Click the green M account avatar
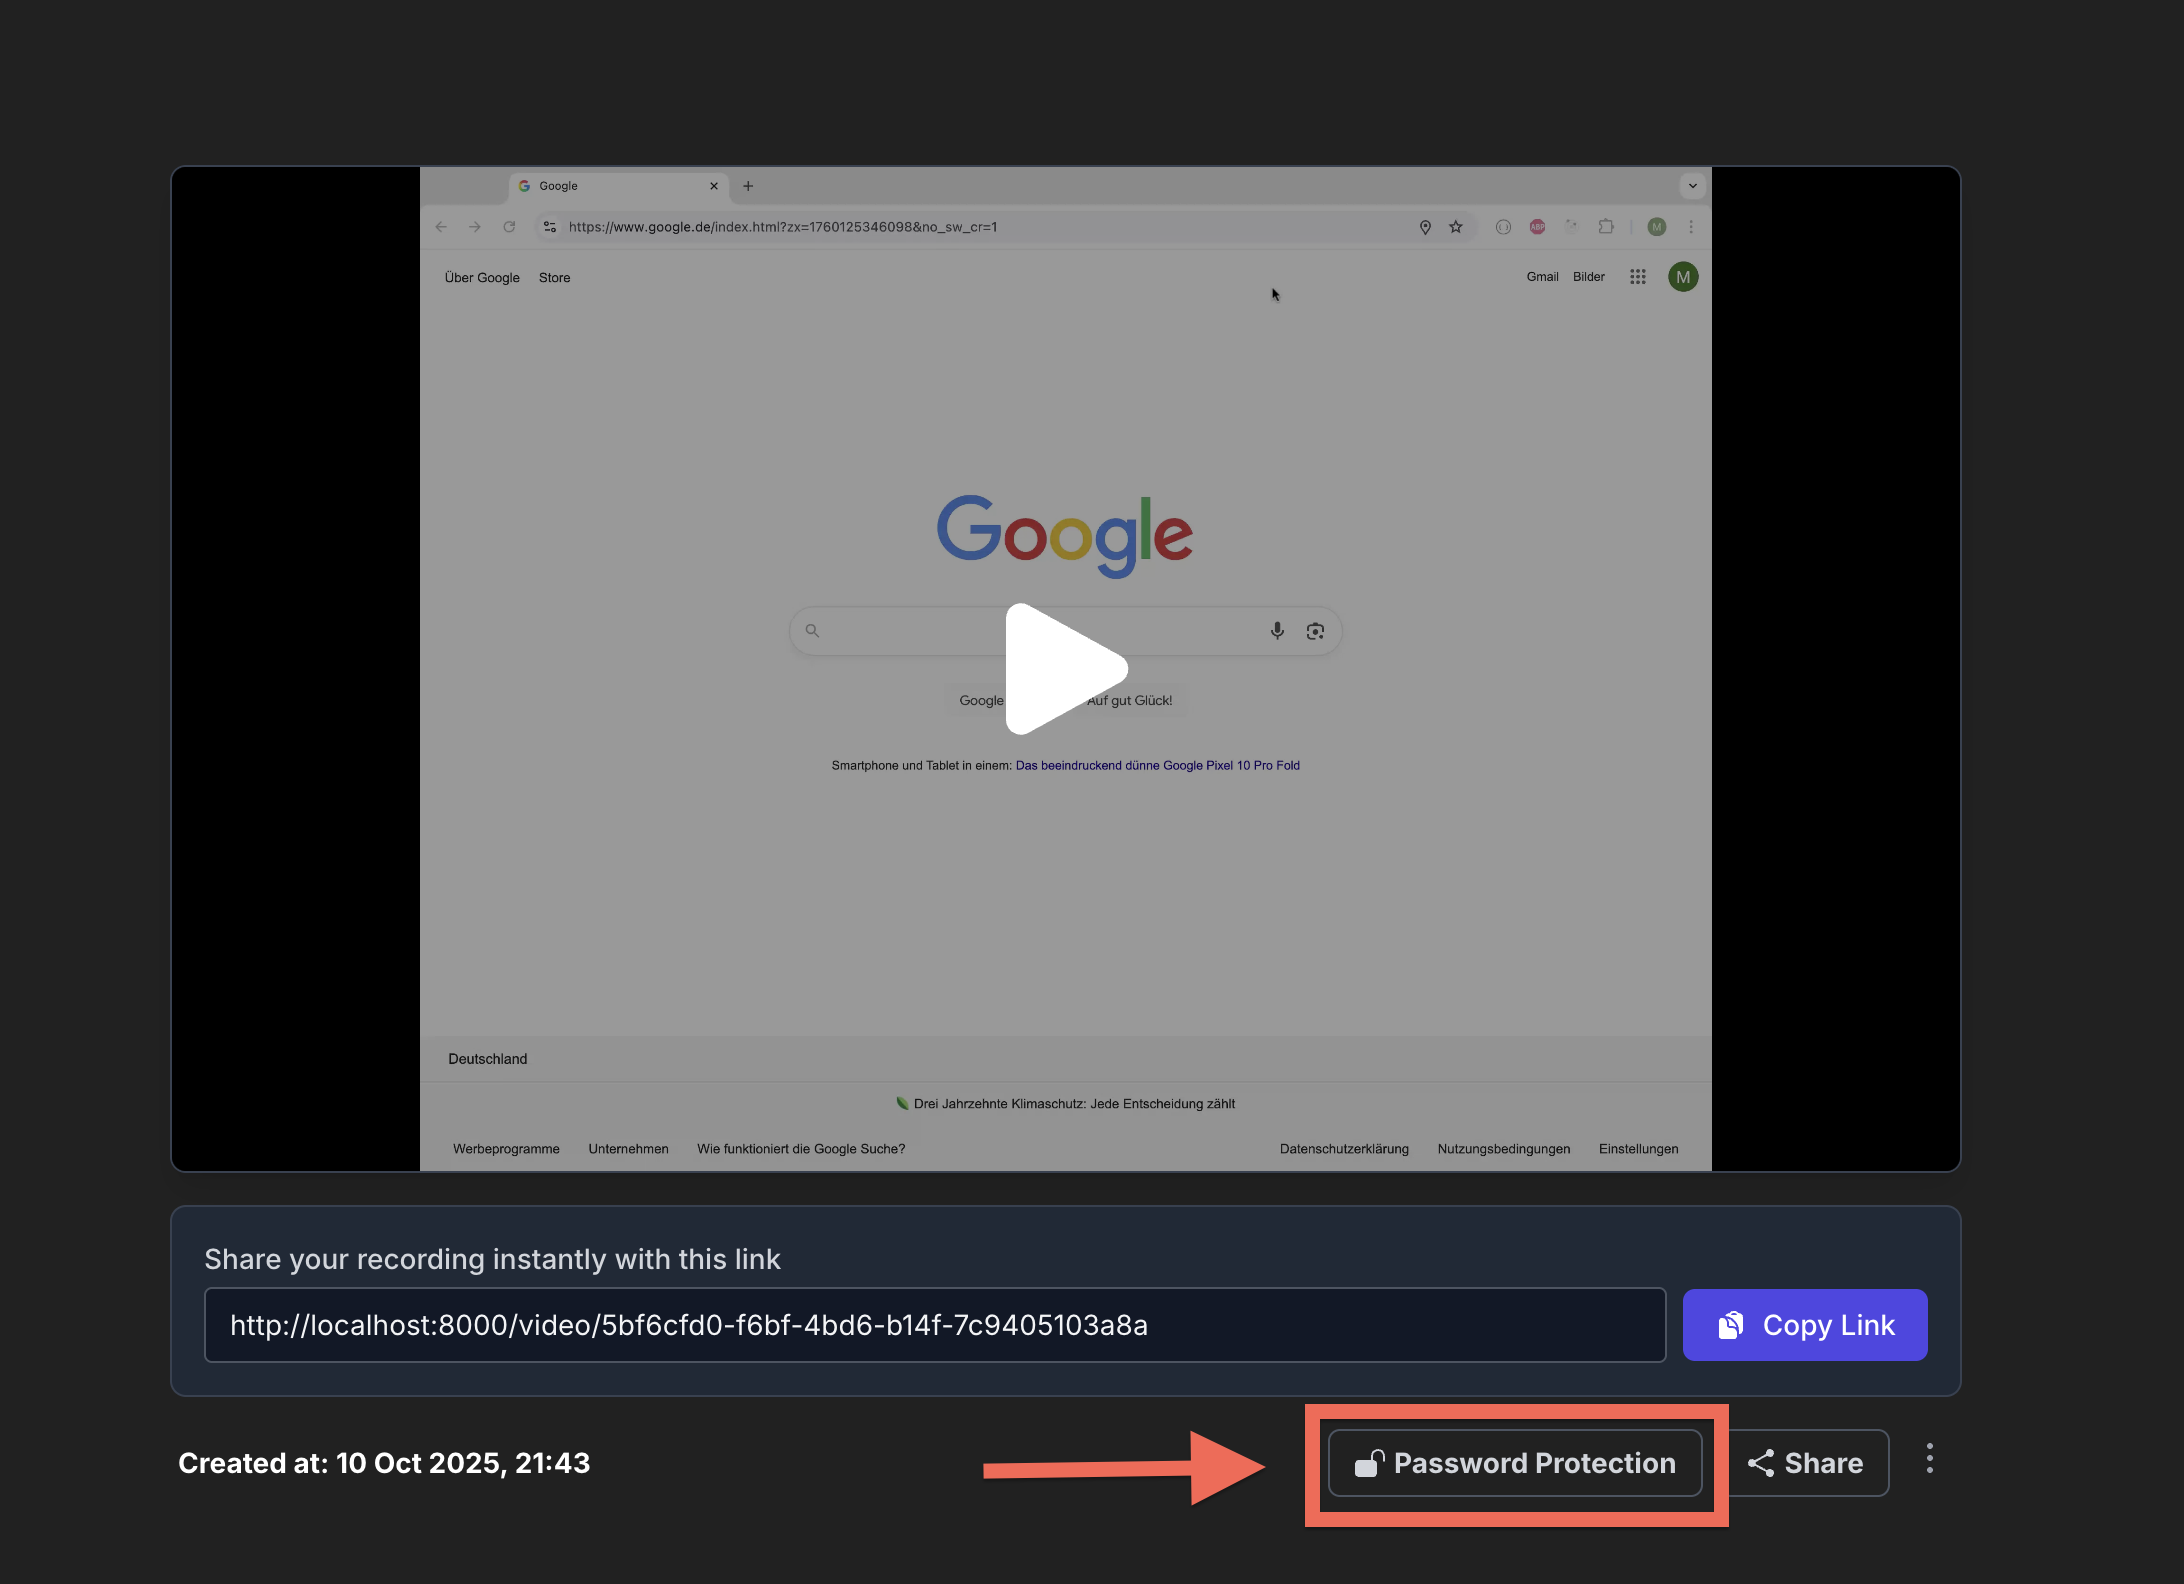 [x=1683, y=277]
